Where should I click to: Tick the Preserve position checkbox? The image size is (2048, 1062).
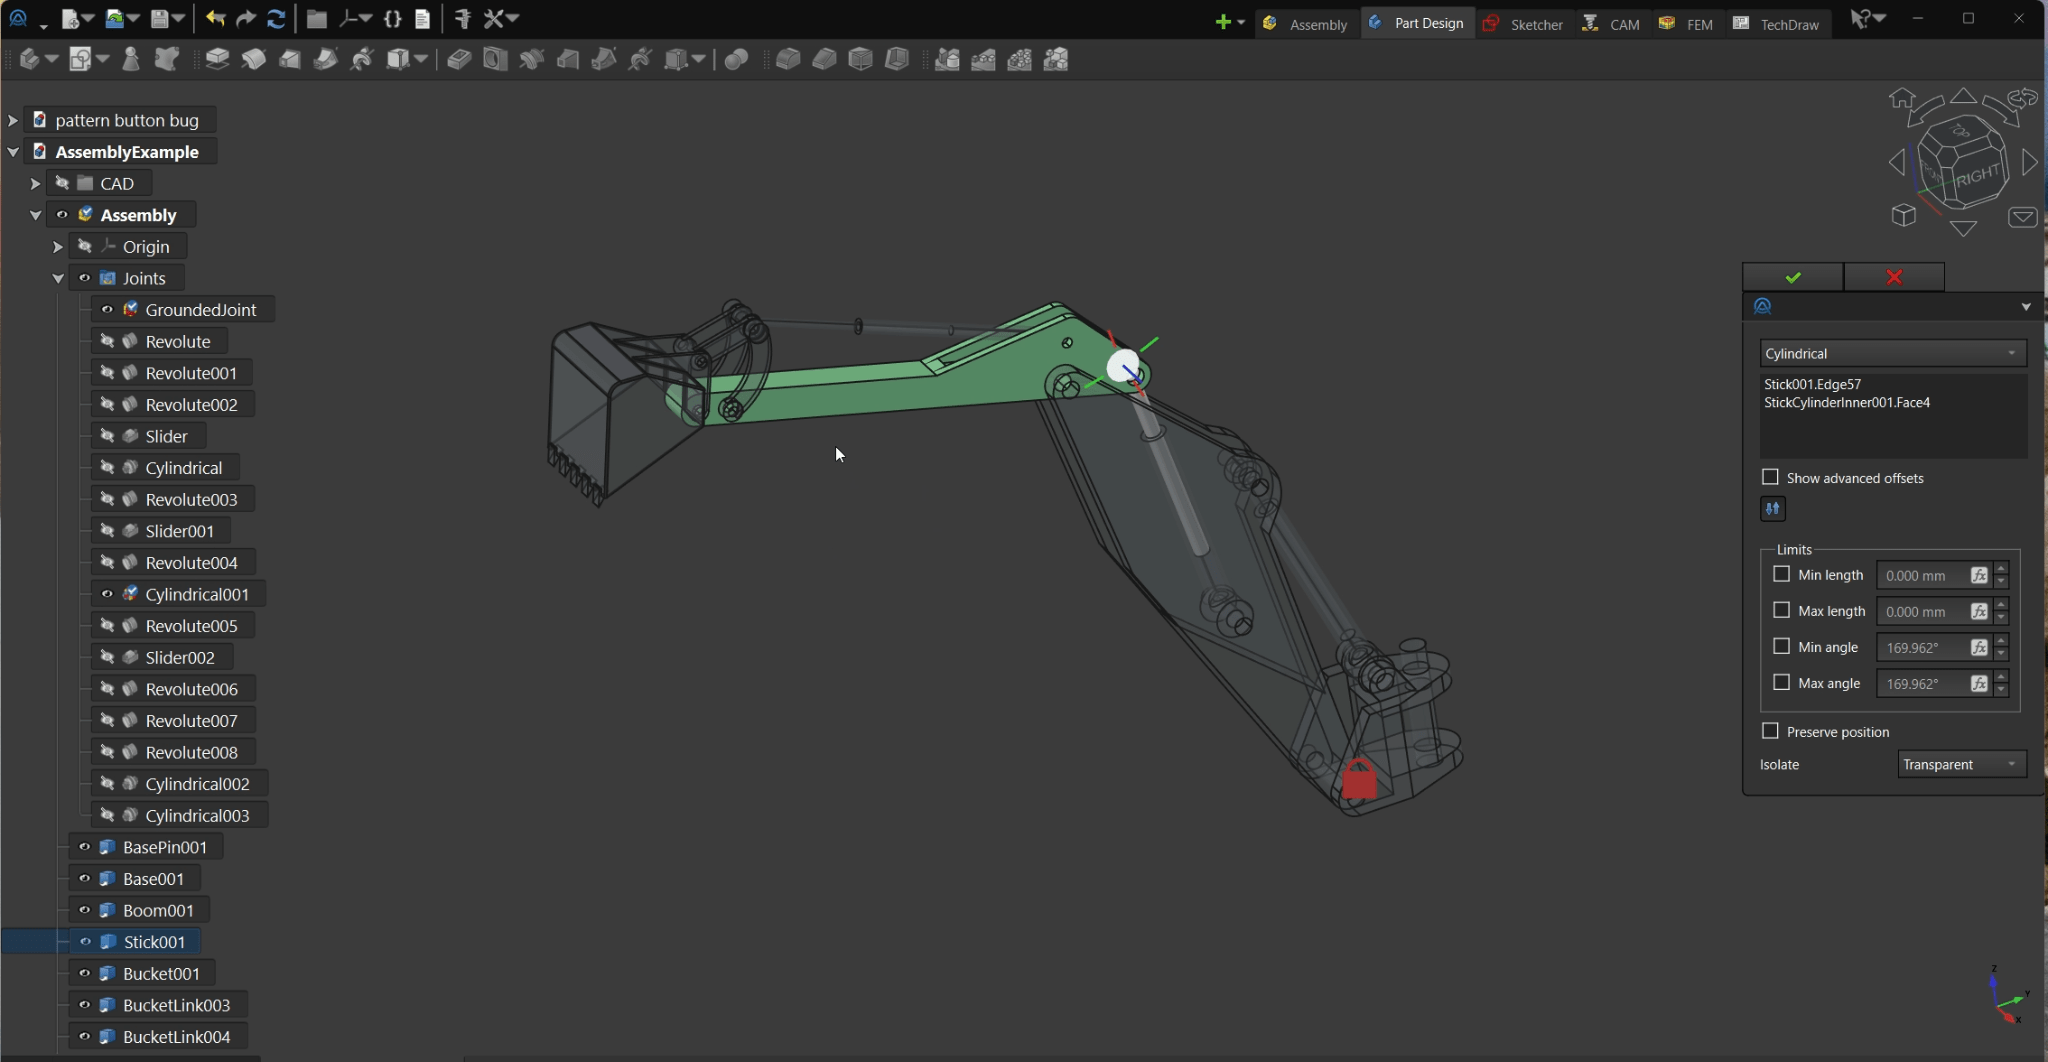tap(1770, 732)
